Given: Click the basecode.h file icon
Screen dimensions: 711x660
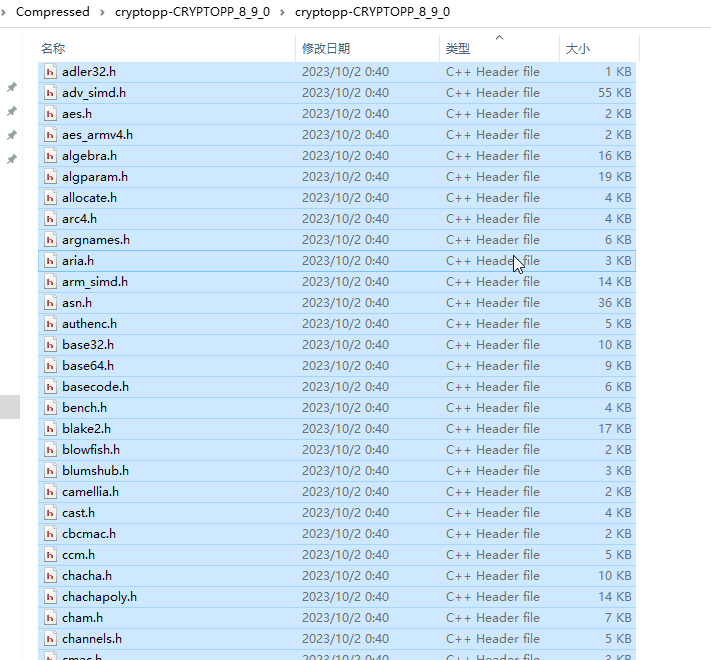Looking at the screenshot, I should (x=50, y=387).
